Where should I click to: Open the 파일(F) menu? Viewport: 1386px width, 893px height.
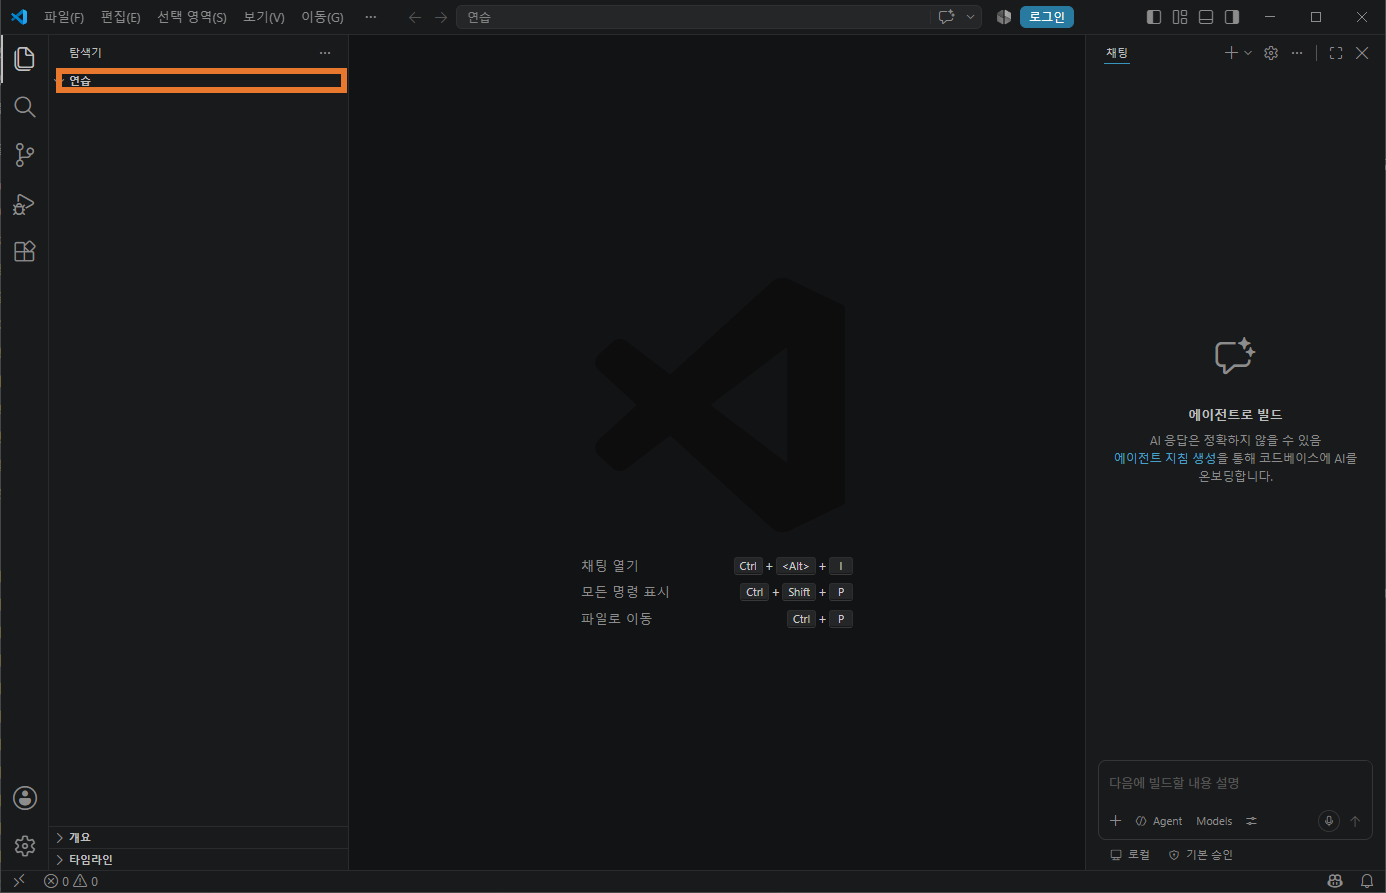(x=64, y=17)
